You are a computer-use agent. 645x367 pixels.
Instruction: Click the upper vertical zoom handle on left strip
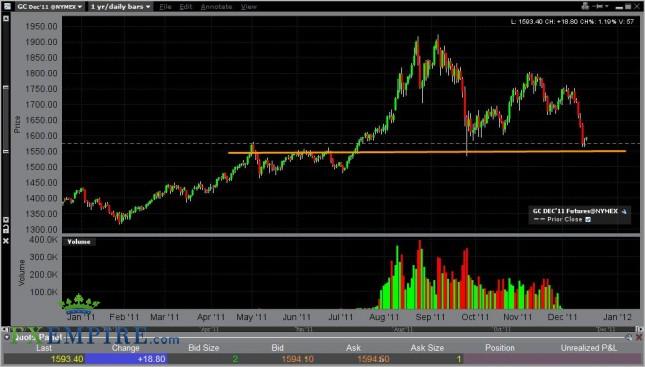(6, 87)
